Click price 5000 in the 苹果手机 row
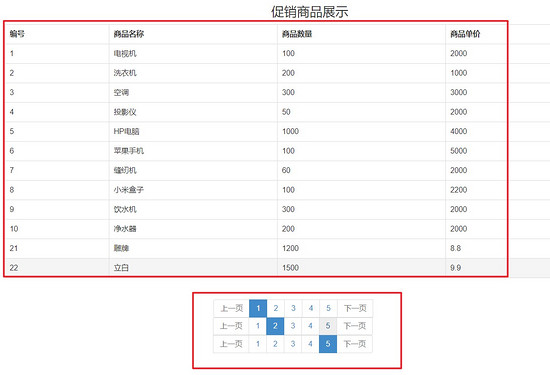Image resolution: width=550 pixels, height=375 pixels. 459,151
